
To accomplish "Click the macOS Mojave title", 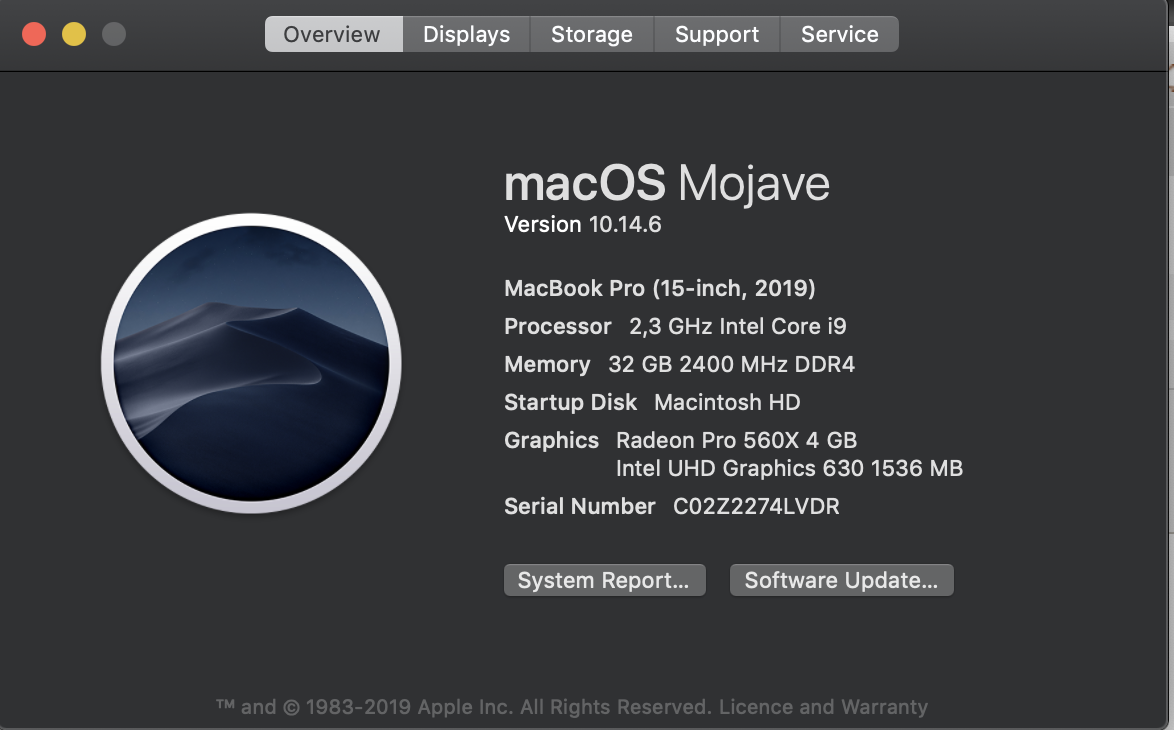I will pos(667,183).
